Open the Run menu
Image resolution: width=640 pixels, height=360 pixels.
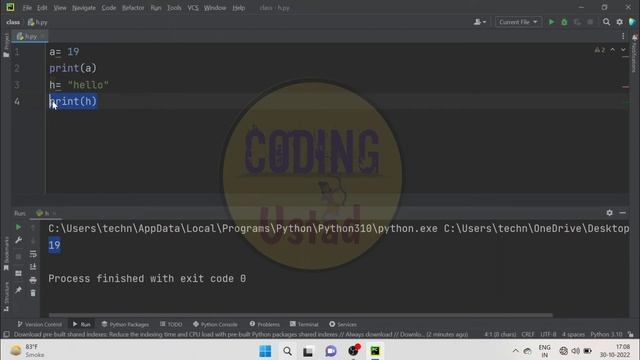pos(156,8)
